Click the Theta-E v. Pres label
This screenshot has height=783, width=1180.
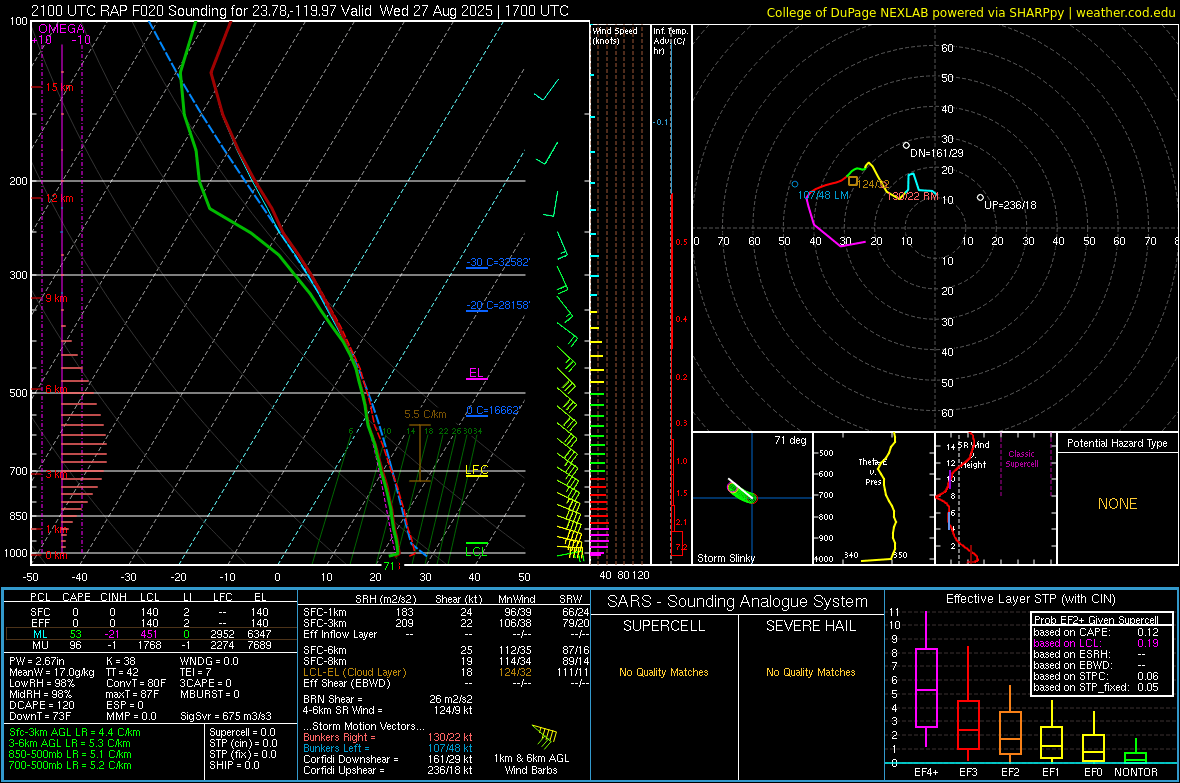873,472
